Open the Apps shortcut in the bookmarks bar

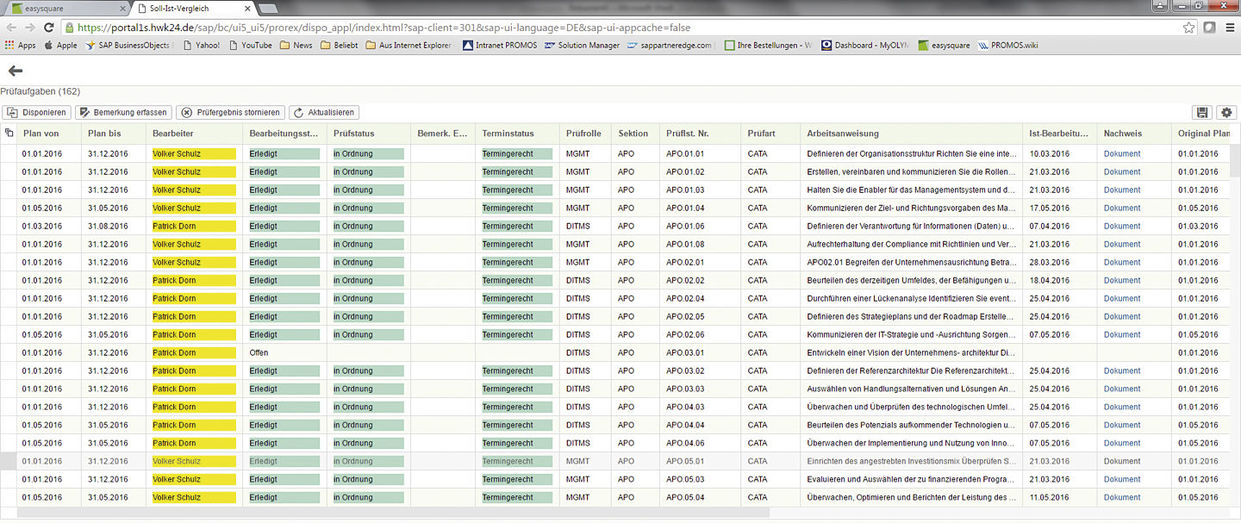(20, 45)
